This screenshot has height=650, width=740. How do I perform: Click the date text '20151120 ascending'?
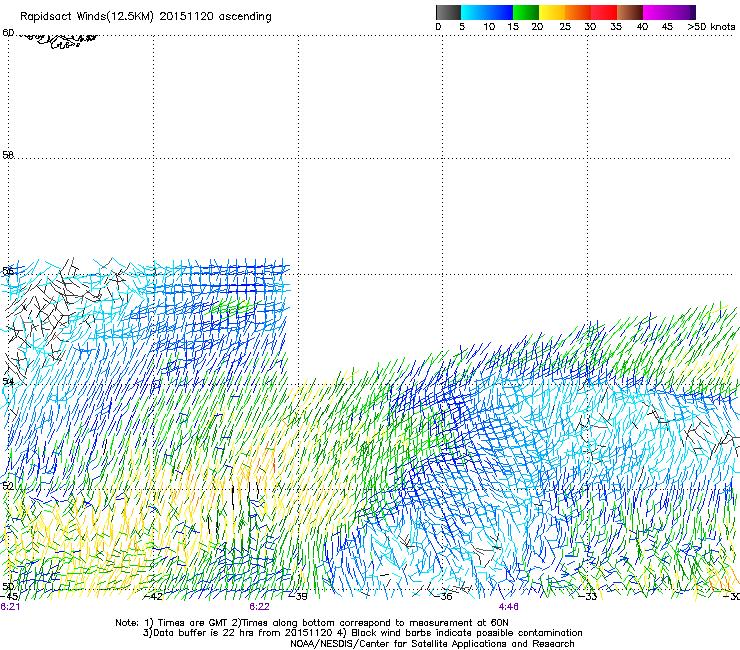click(x=215, y=17)
